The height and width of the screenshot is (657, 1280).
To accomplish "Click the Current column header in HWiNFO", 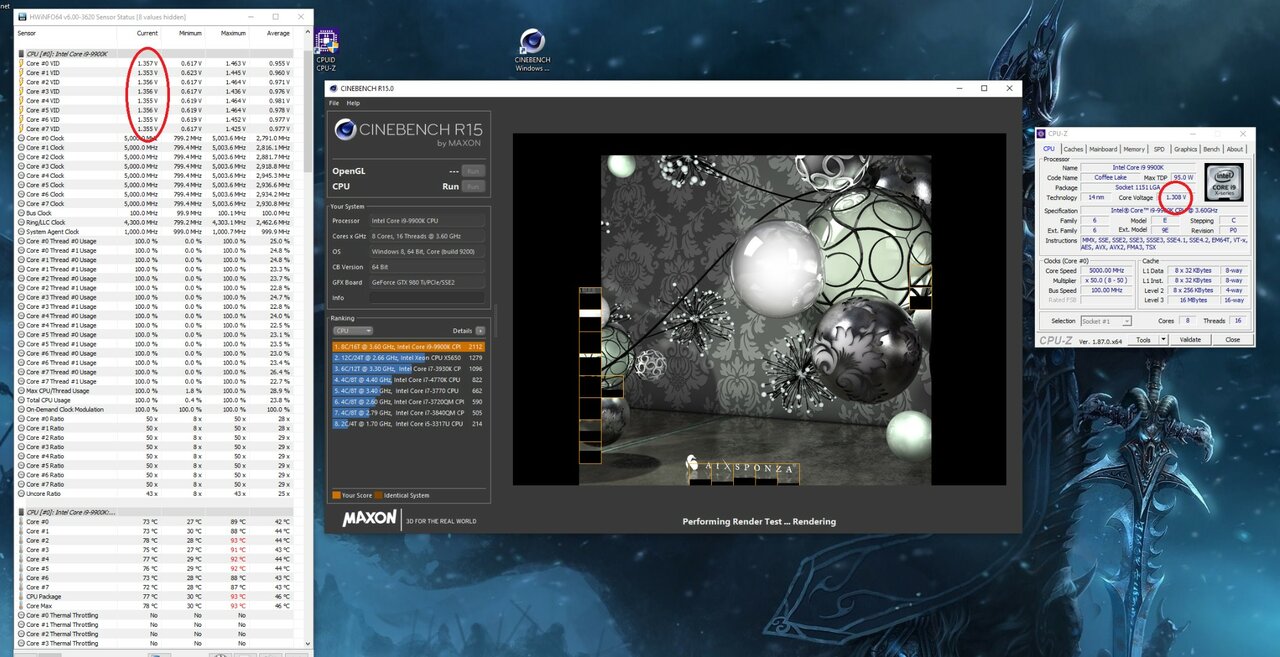I will [x=147, y=33].
